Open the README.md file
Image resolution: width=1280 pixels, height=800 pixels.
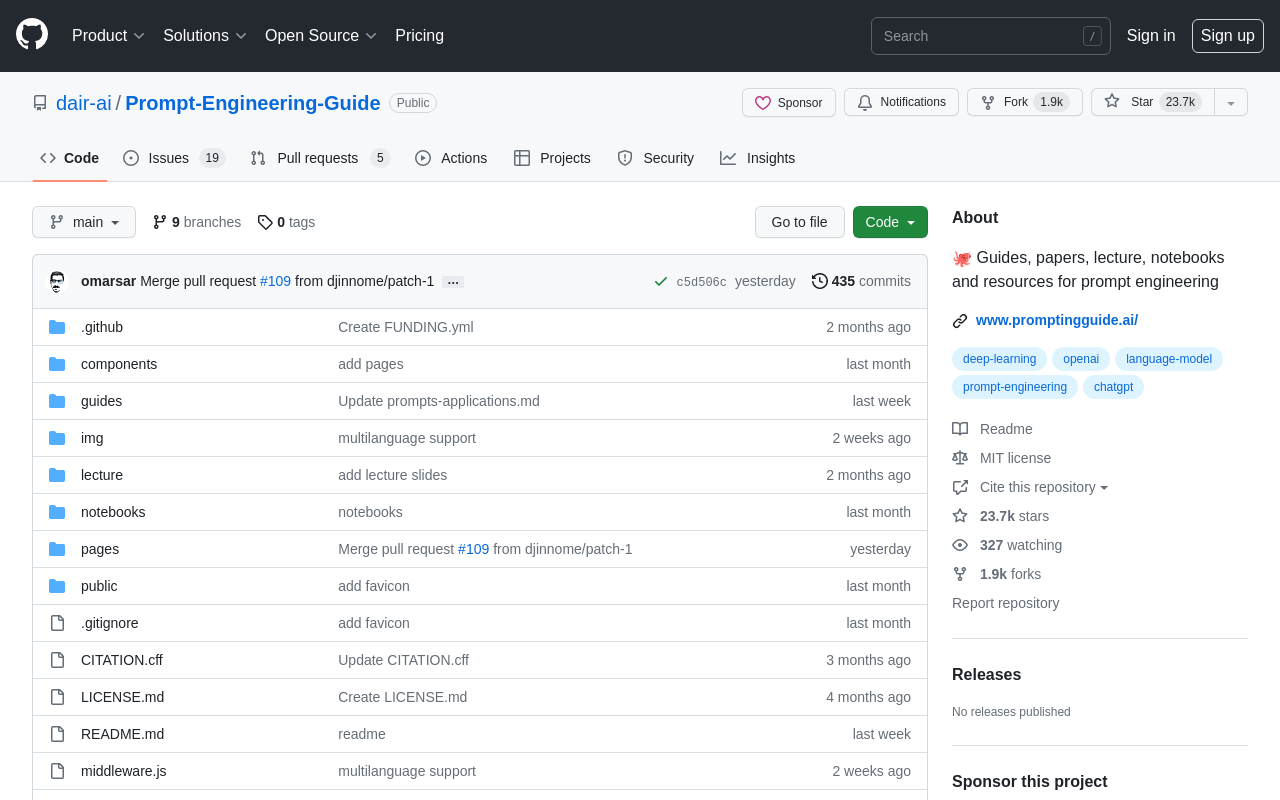point(122,734)
